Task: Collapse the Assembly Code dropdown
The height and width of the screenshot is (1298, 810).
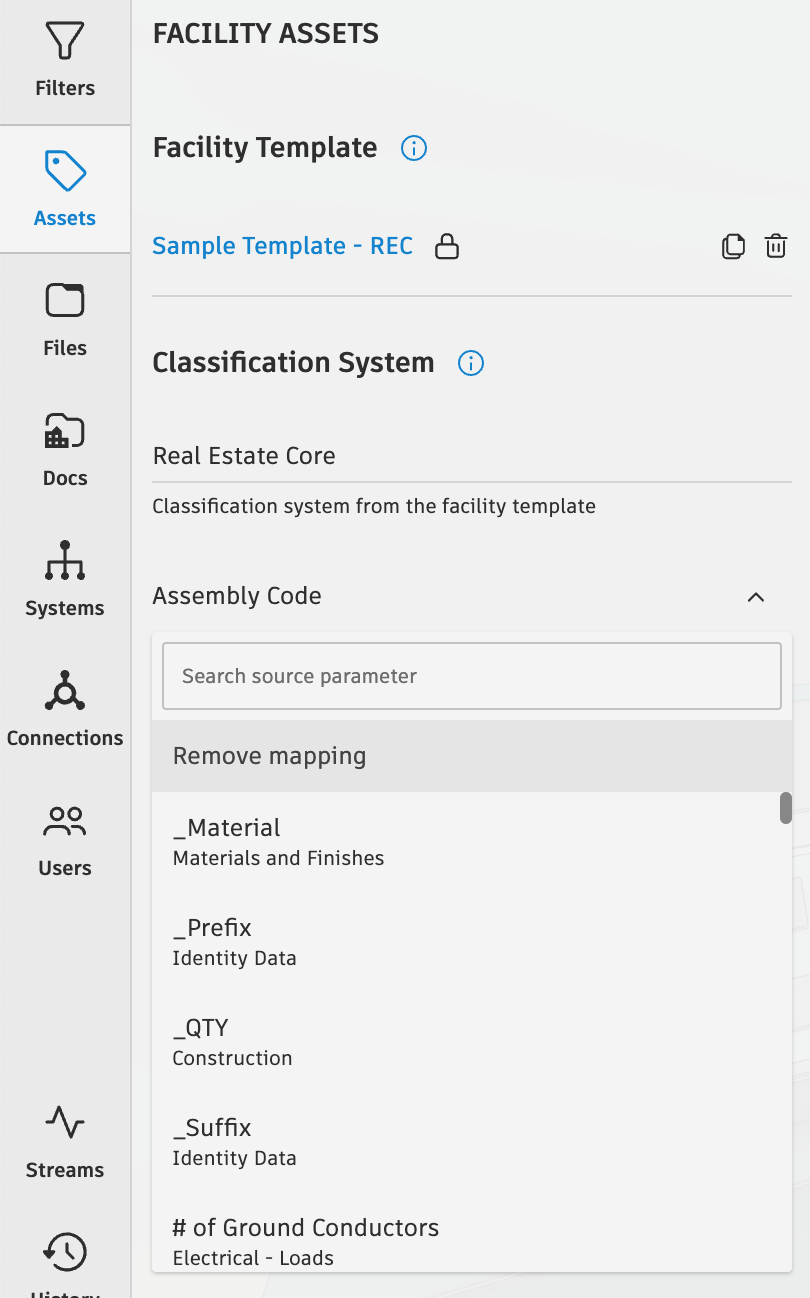Action: pos(756,597)
